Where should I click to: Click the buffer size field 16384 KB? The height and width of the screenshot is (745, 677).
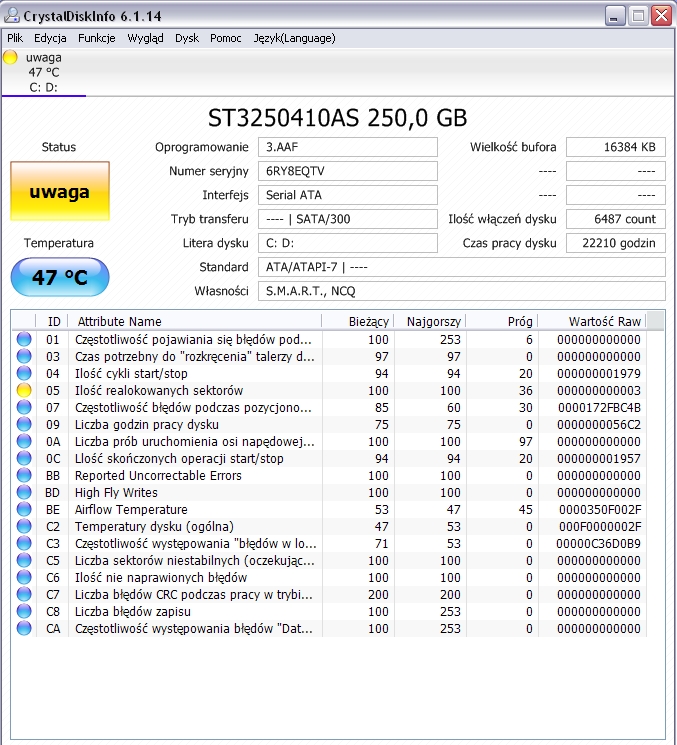[x=616, y=147]
